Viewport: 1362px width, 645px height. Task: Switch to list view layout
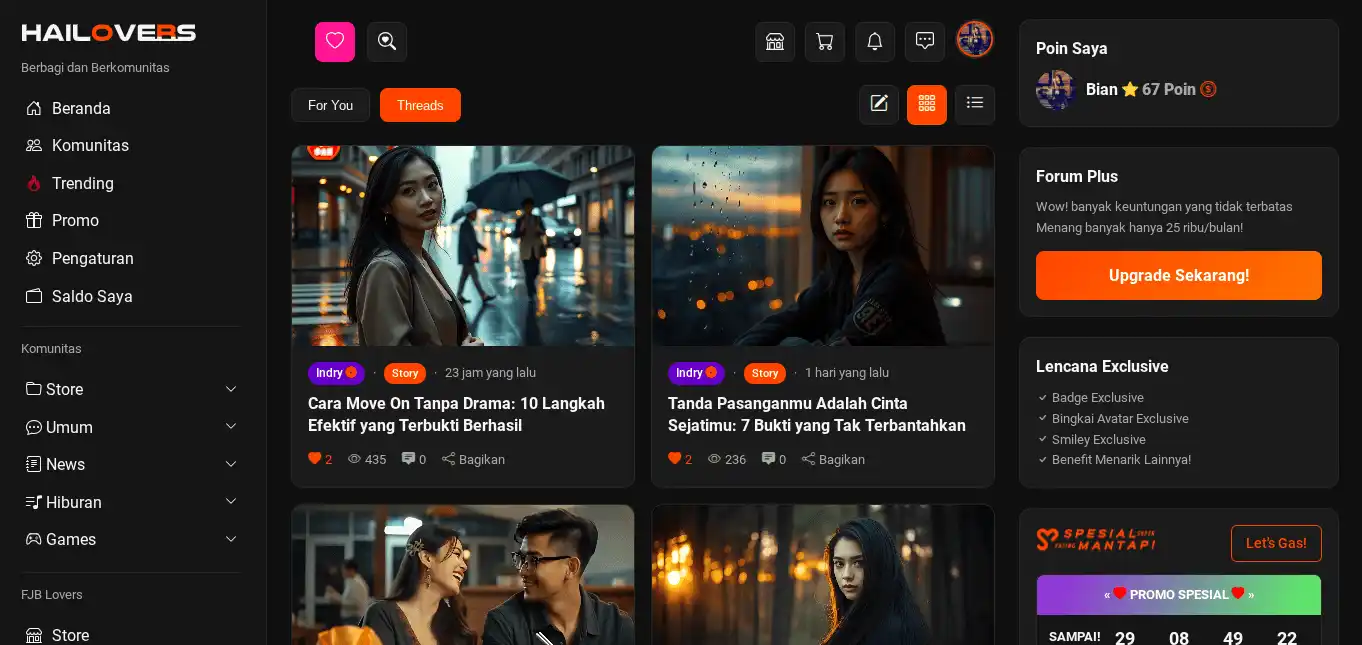pos(975,104)
